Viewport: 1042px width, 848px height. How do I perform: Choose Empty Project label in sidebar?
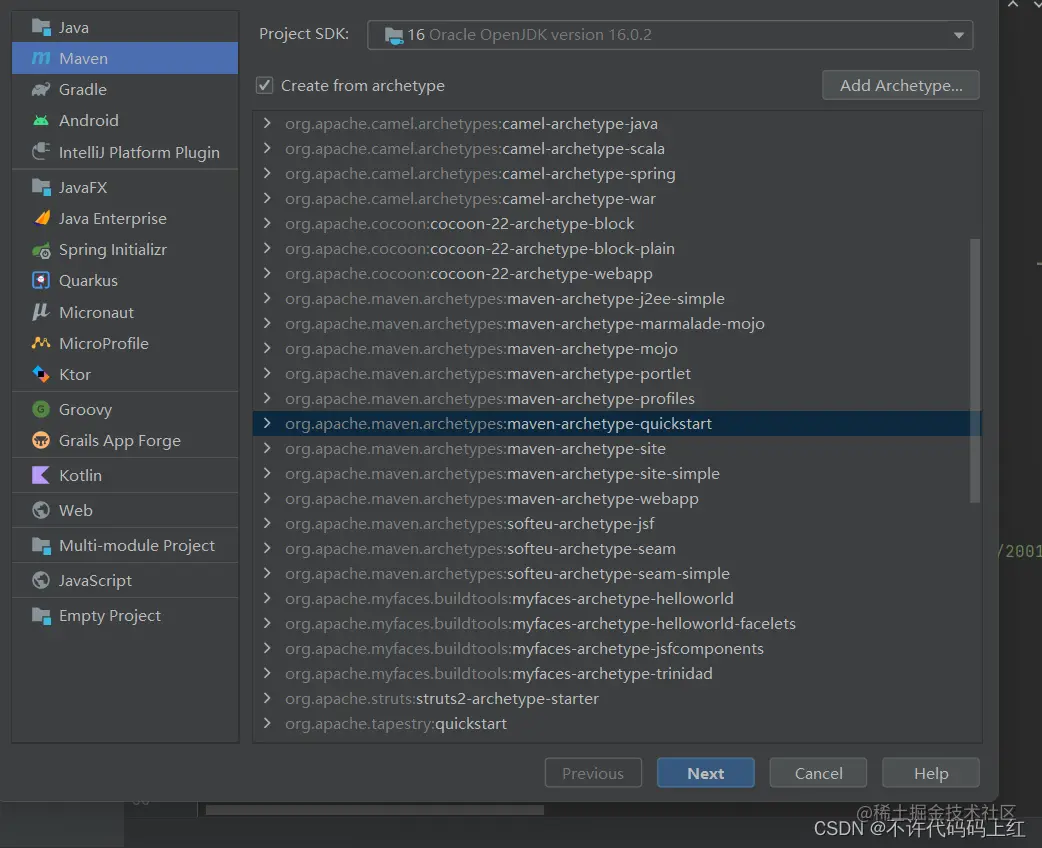[110, 615]
